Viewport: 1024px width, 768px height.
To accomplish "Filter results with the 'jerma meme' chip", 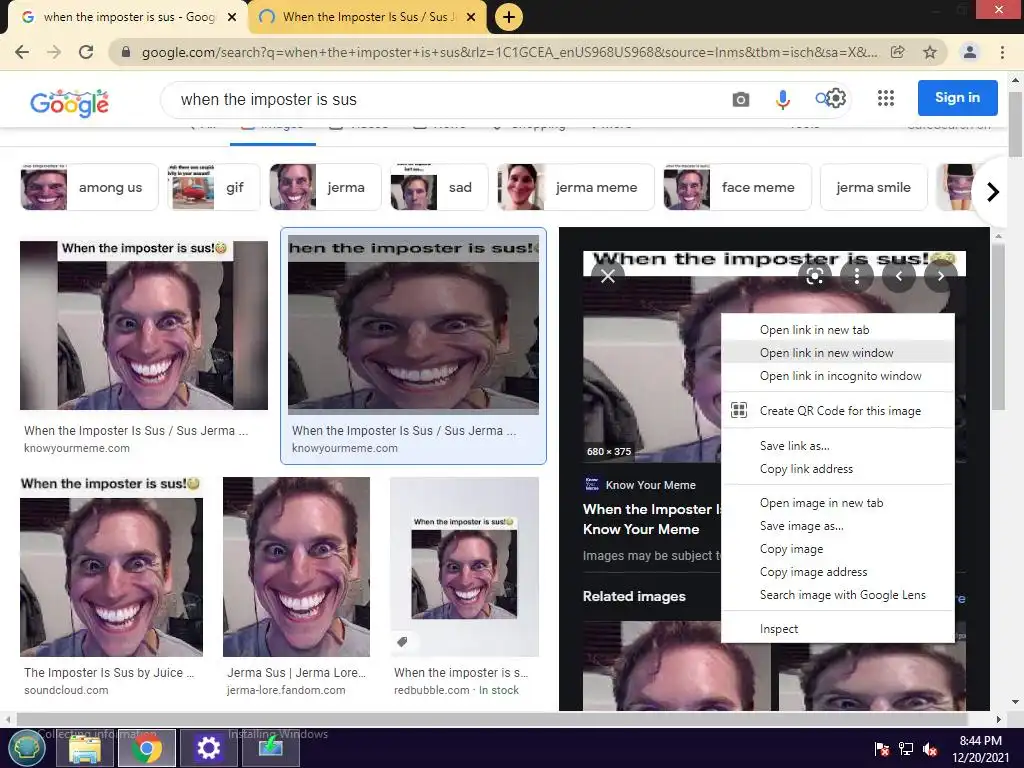I will [x=575, y=187].
